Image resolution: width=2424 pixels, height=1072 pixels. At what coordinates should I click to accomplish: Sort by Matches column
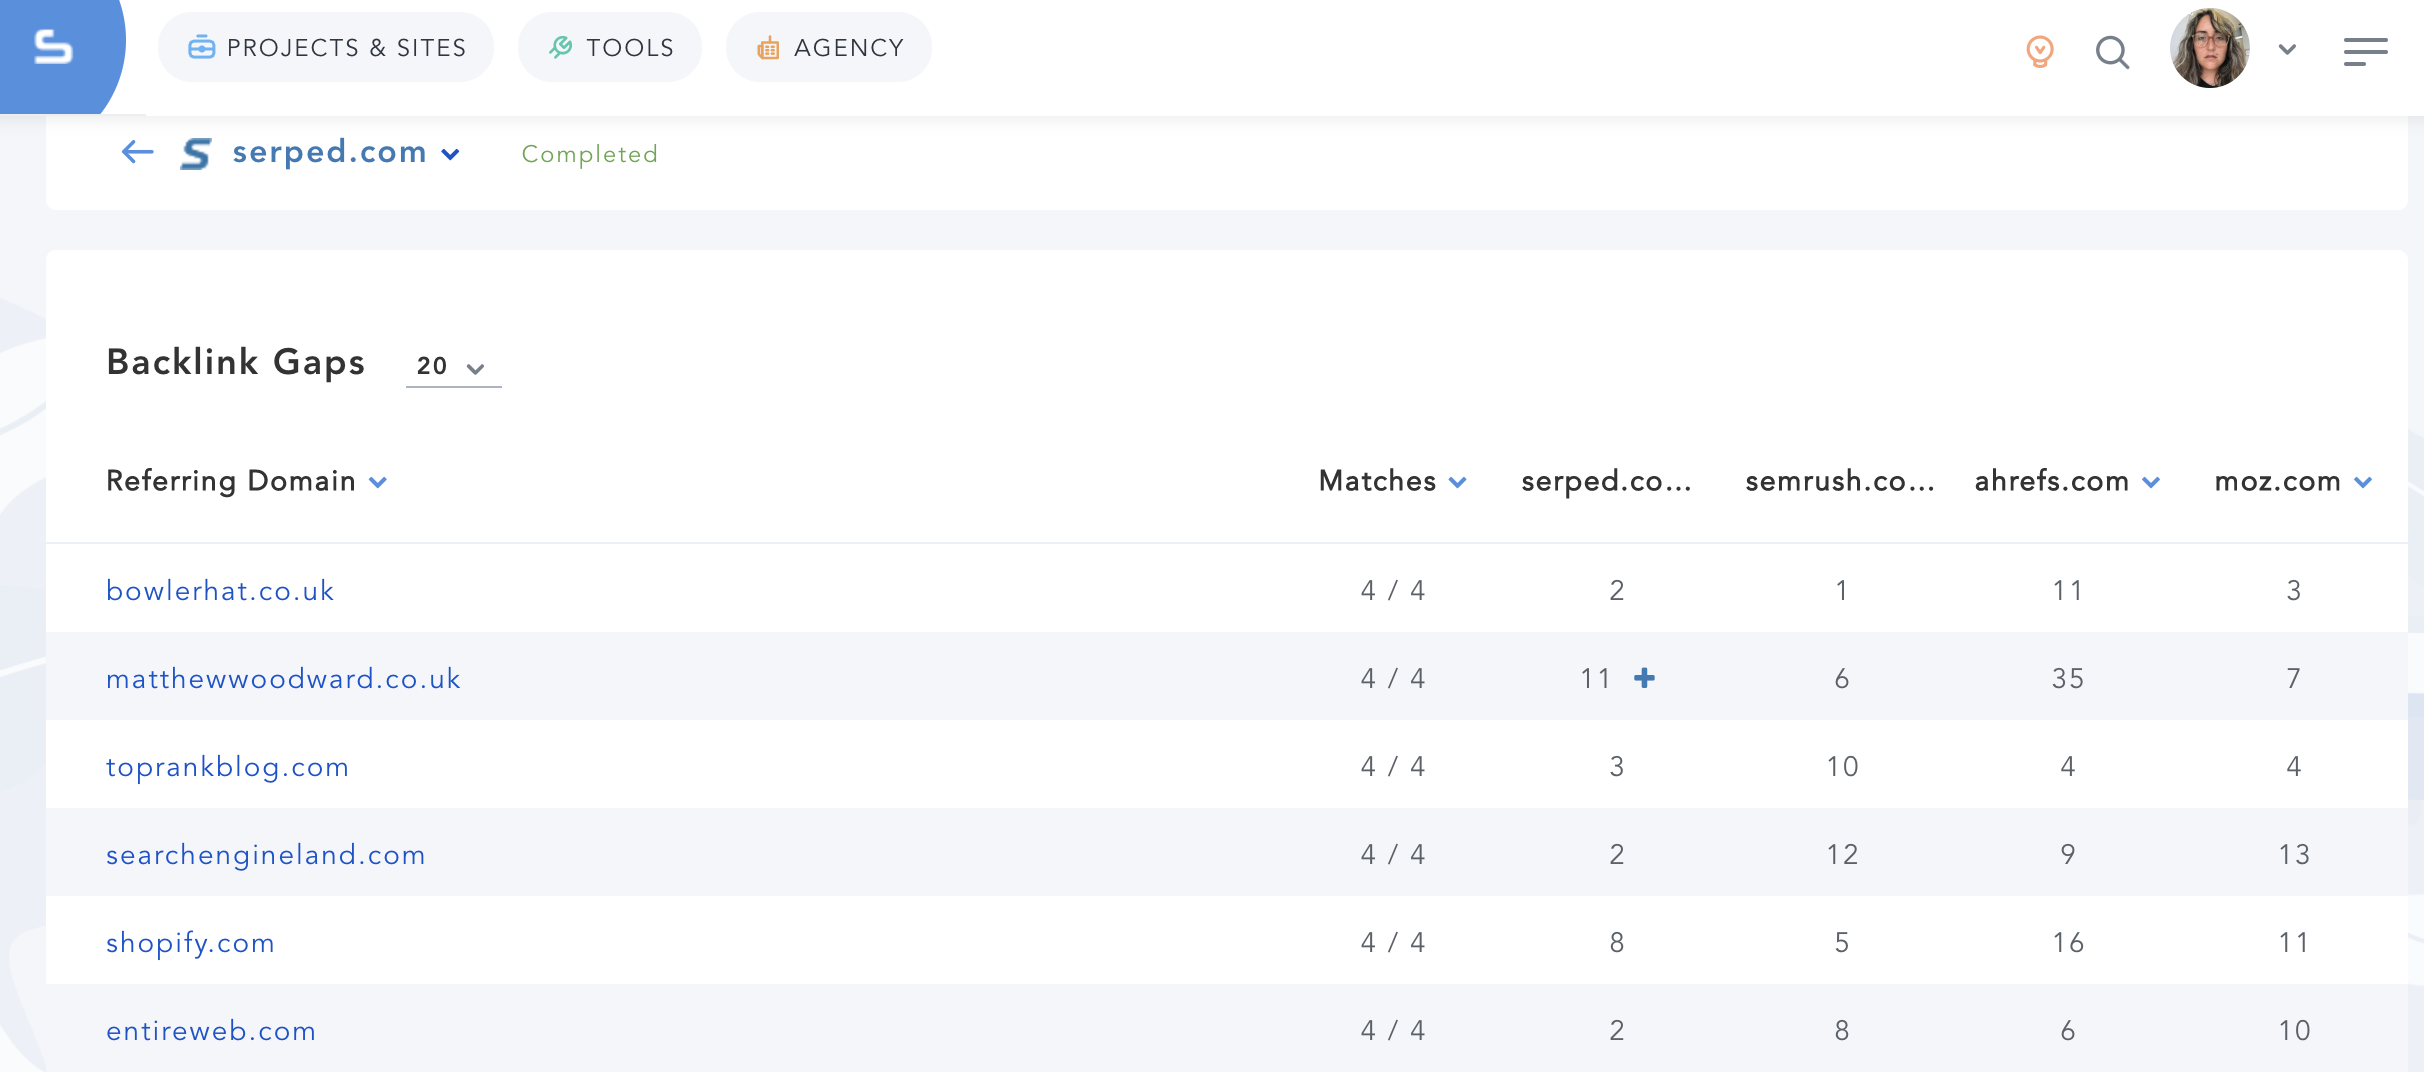[1392, 481]
